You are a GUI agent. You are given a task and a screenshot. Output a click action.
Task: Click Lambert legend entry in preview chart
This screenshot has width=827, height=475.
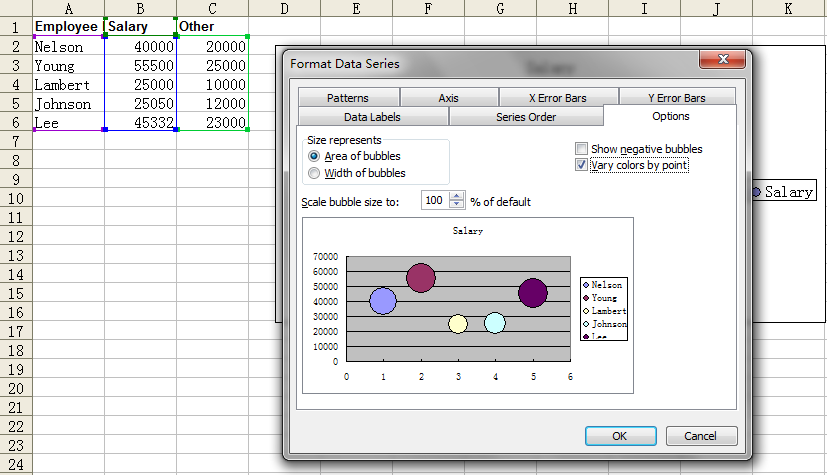(x=604, y=311)
